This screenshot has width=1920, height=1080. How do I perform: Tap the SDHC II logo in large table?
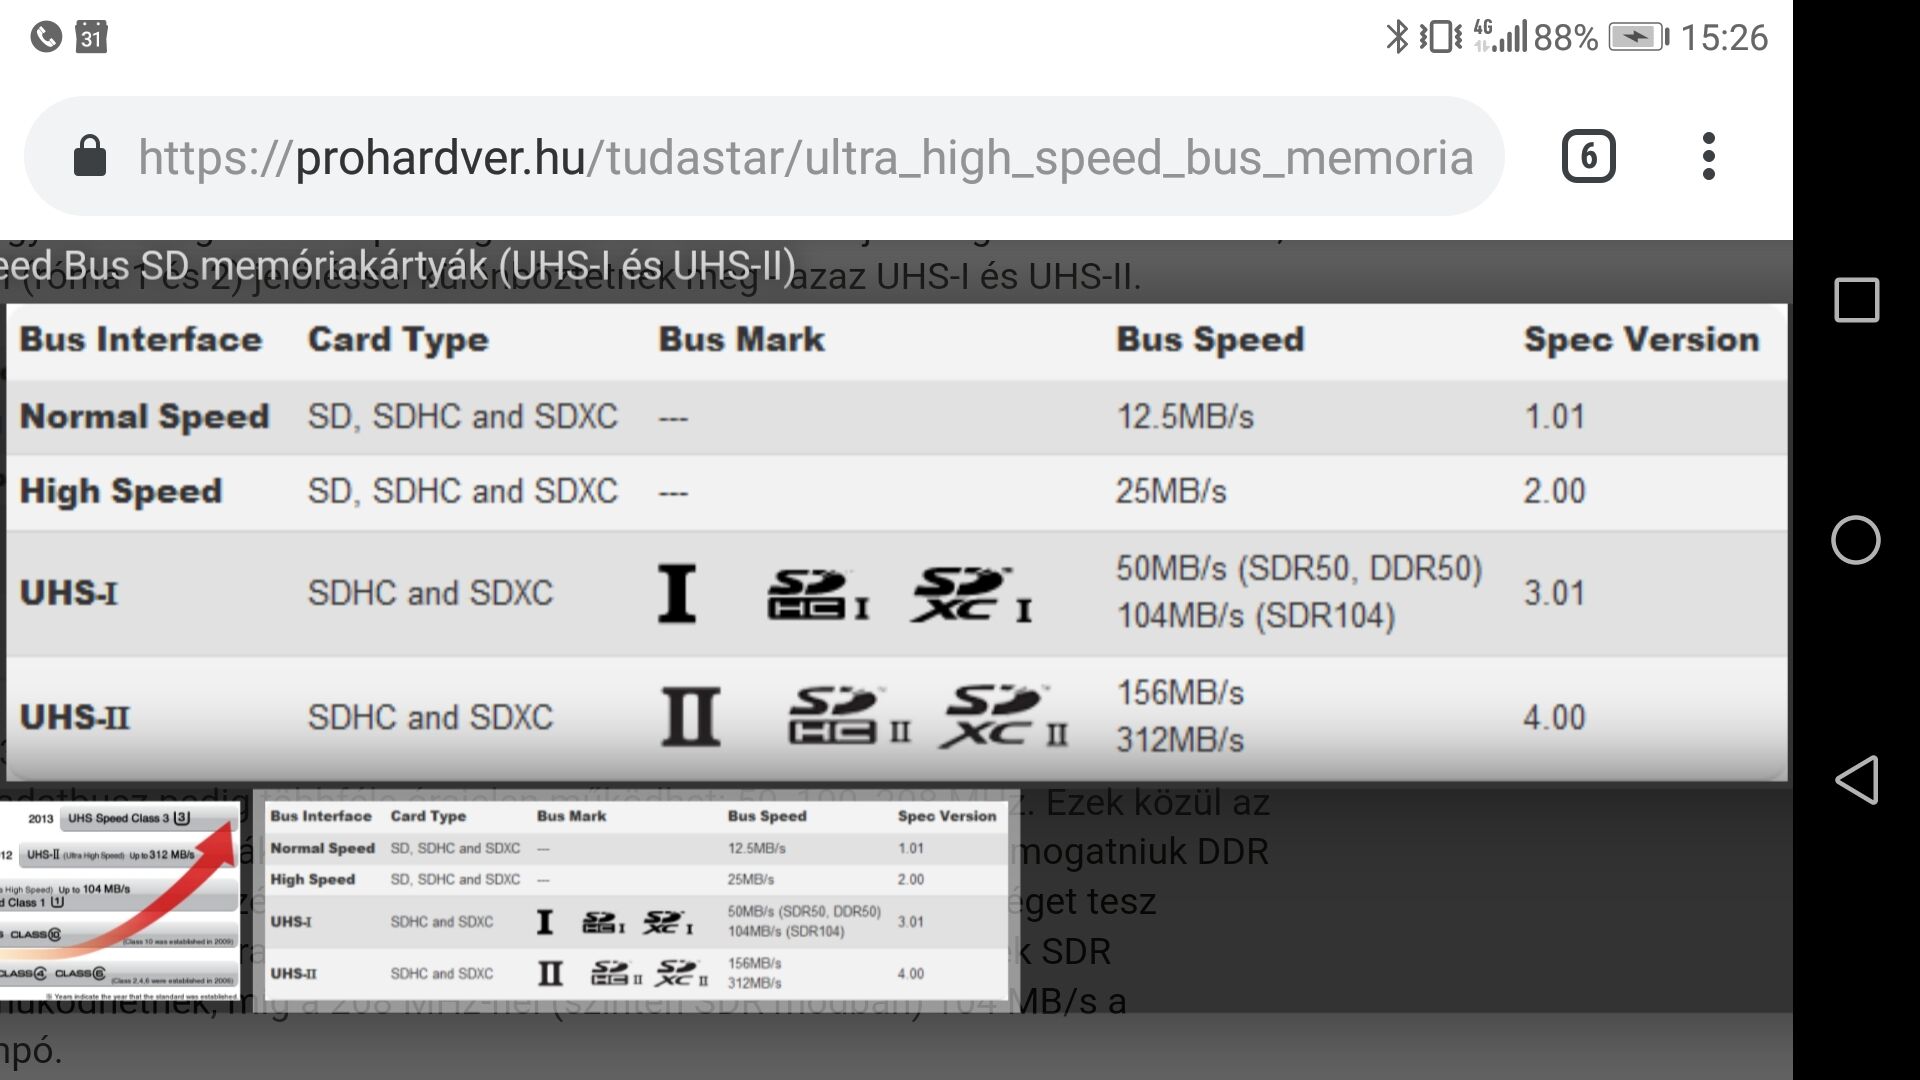850,716
